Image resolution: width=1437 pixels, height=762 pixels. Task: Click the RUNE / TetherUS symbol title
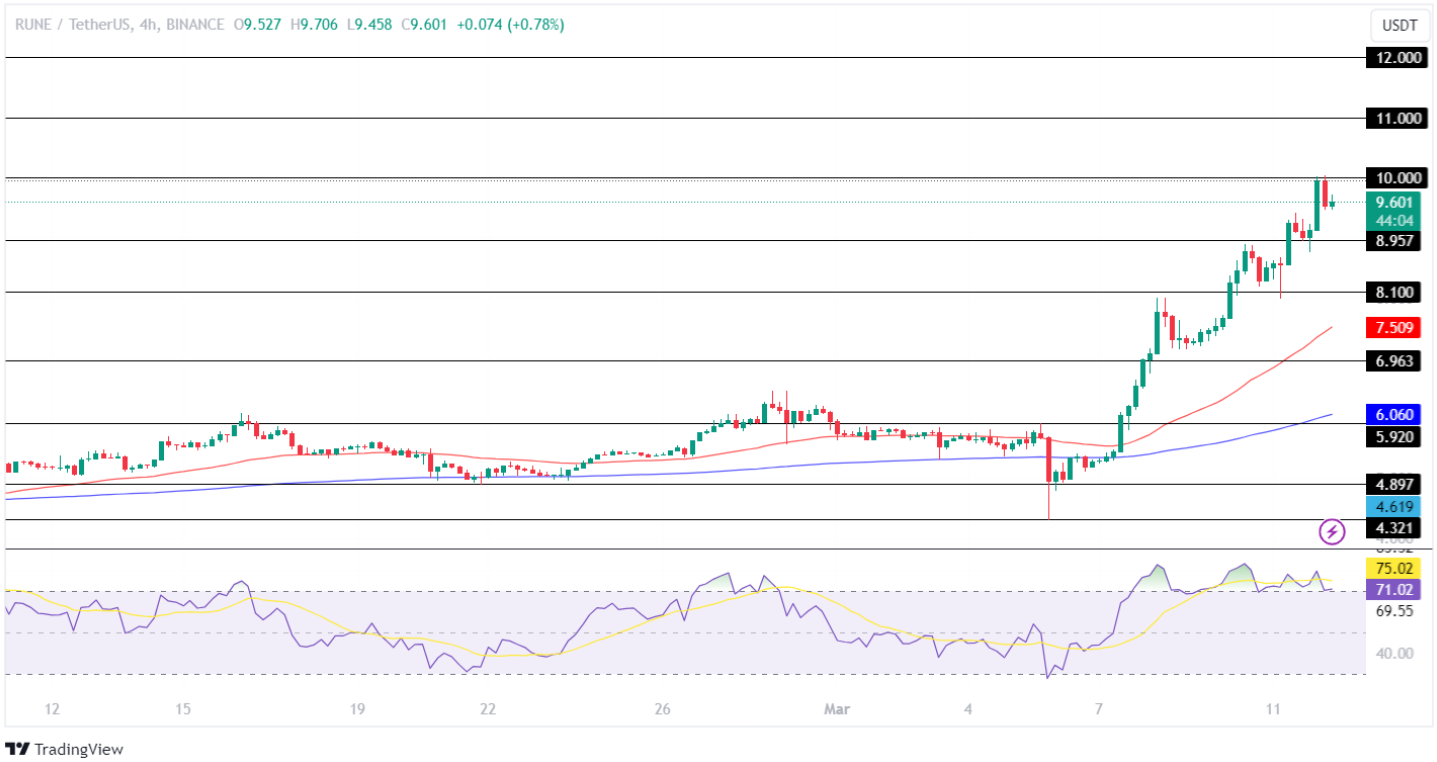point(71,25)
